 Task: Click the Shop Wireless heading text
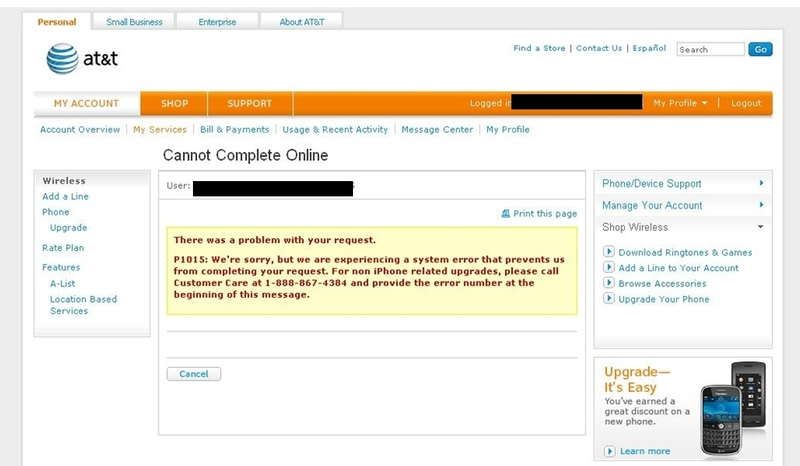coord(635,227)
